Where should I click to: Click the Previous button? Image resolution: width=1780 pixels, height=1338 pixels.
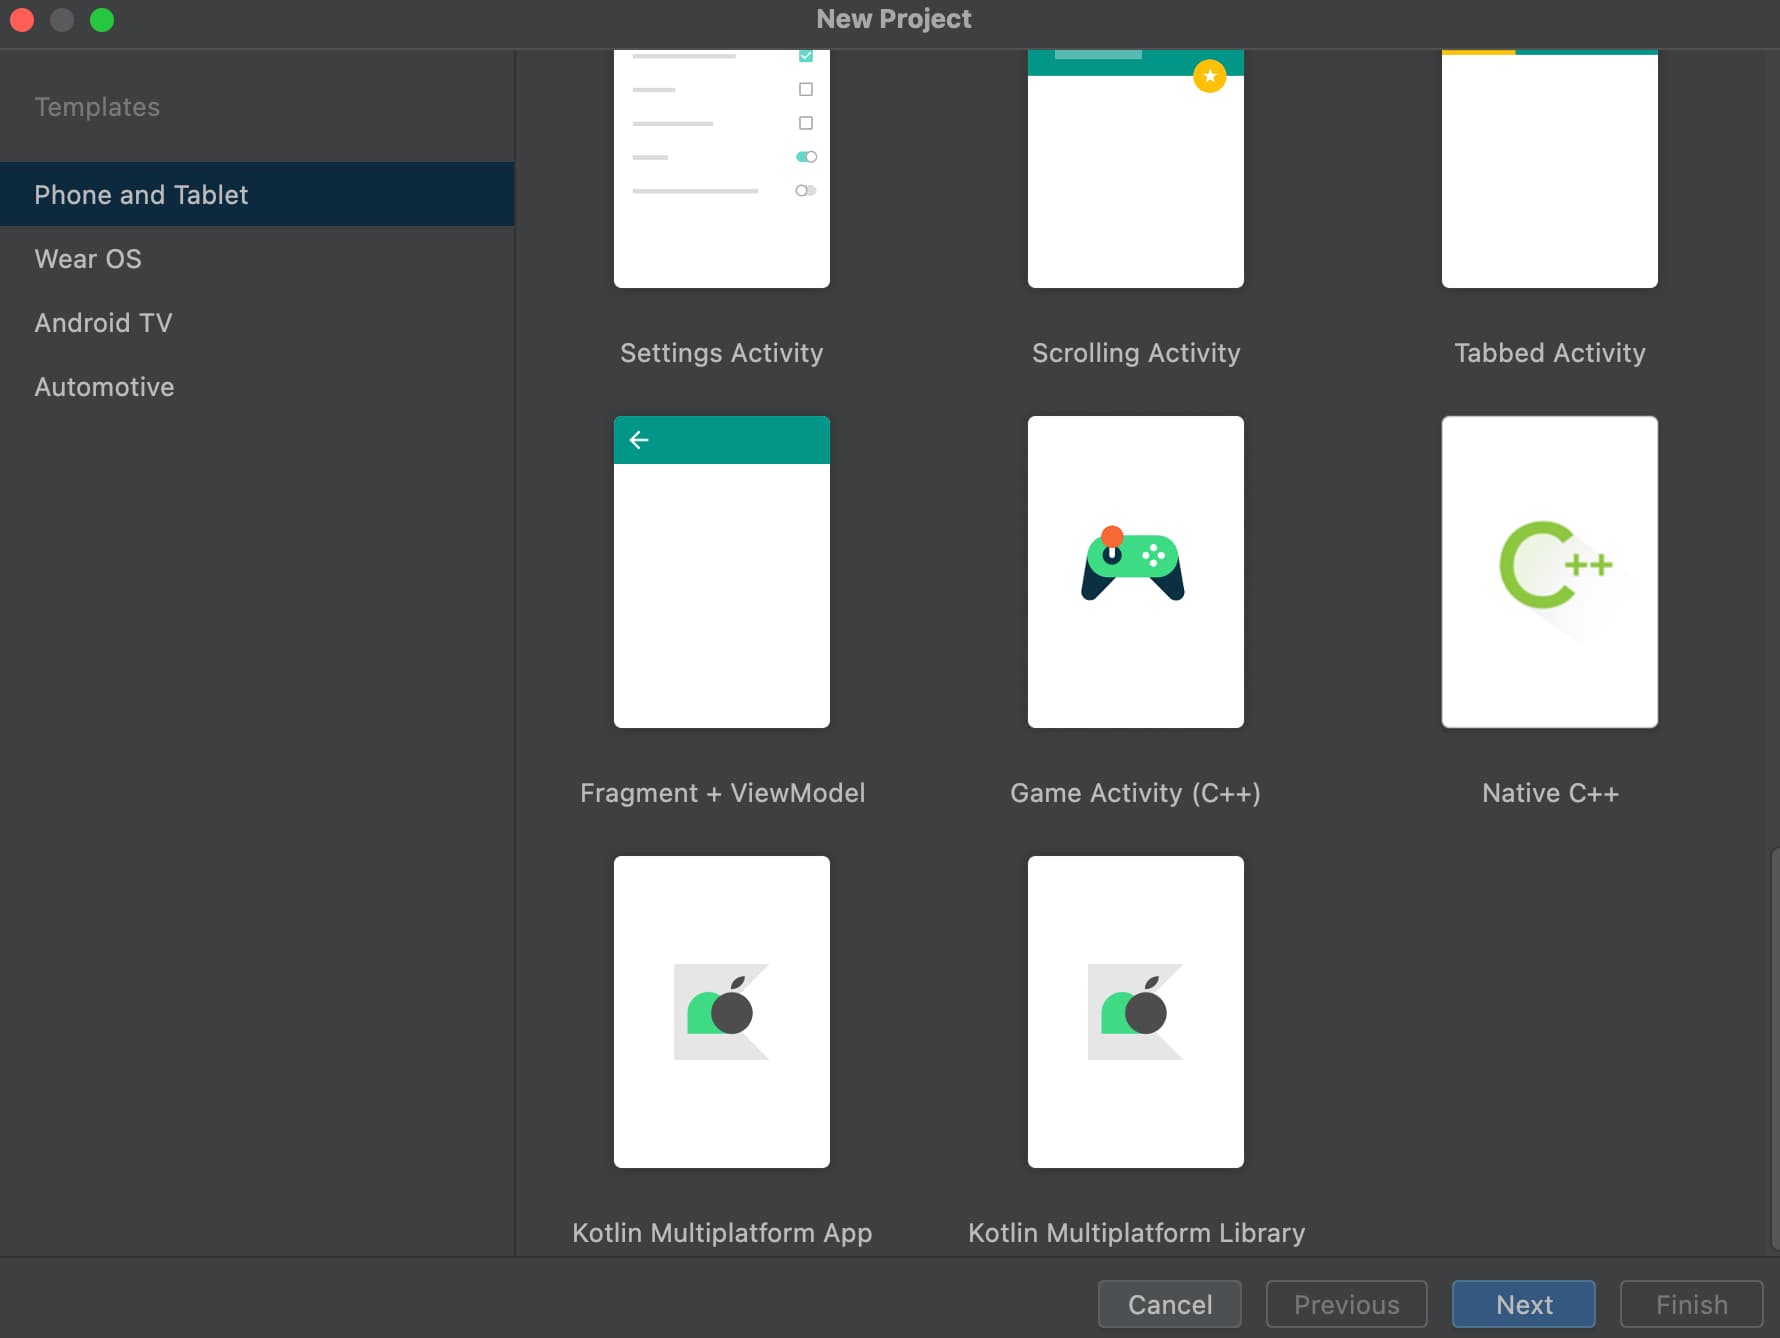(x=1347, y=1304)
